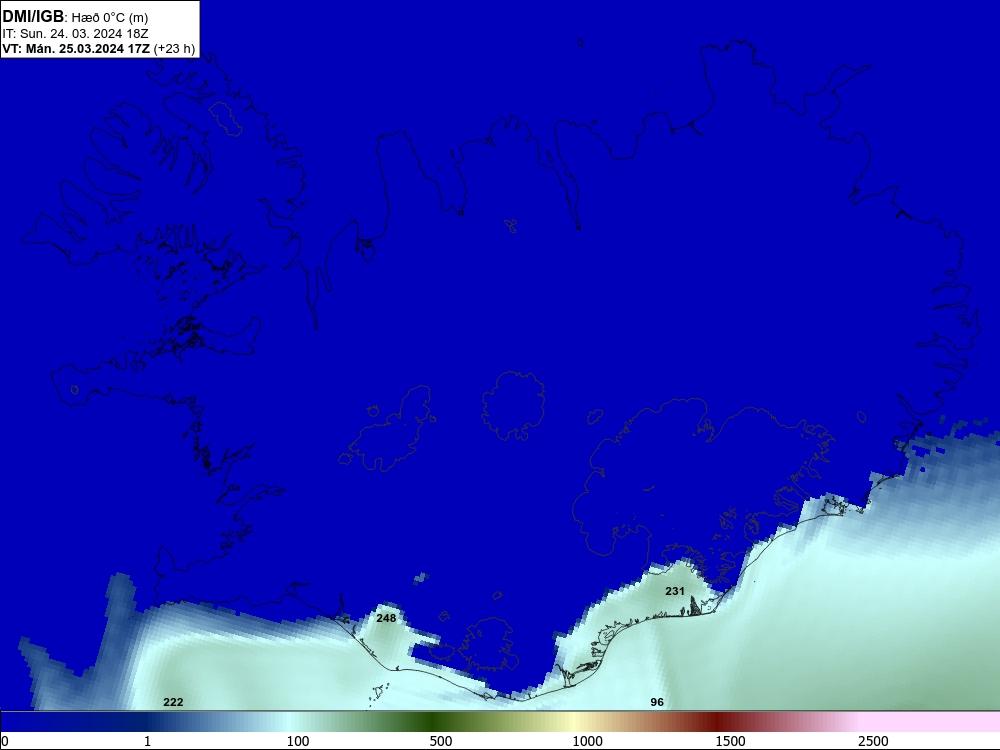Click the 96 height value on map

(657, 702)
